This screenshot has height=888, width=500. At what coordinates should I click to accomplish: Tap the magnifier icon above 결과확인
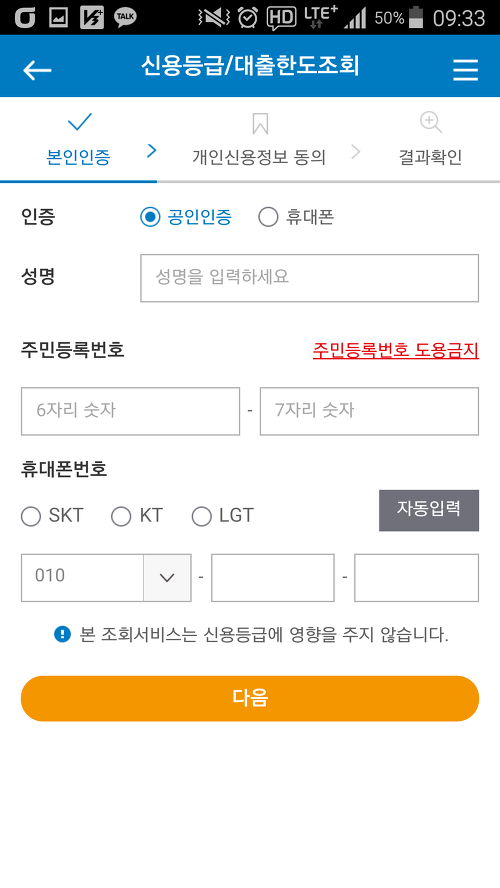click(x=430, y=122)
